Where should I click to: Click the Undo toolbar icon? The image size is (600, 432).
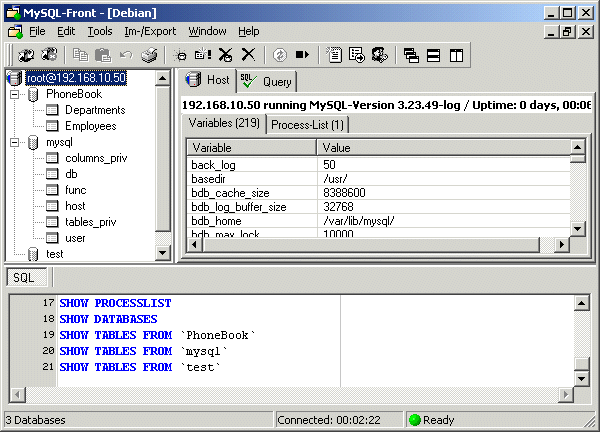click(x=126, y=55)
